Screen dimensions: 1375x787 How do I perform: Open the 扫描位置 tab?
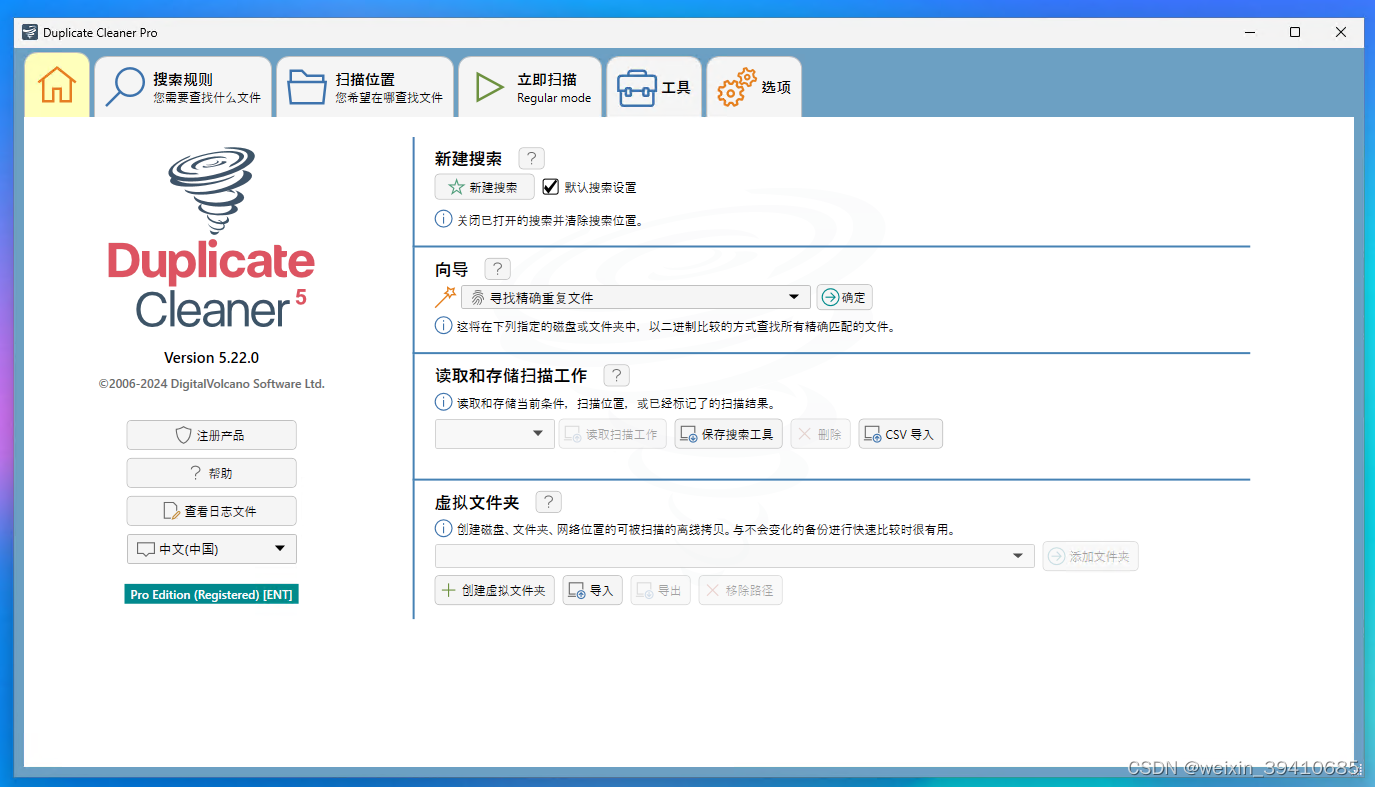(365, 88)
